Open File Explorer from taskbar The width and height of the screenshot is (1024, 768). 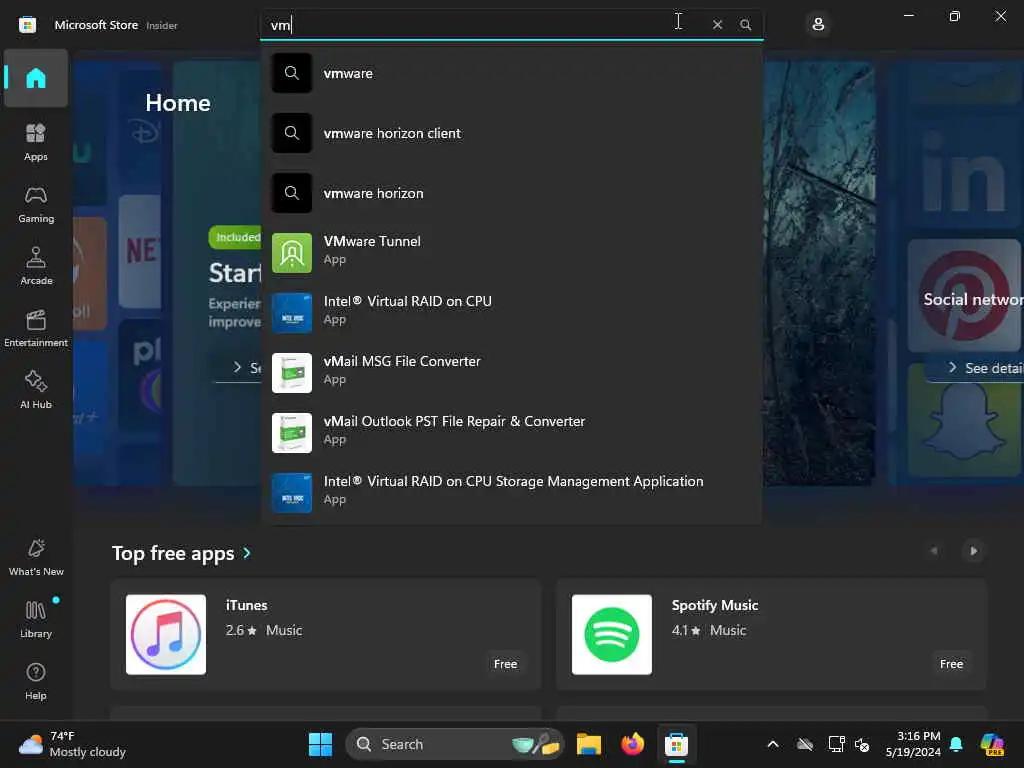(x=588, y=744)
